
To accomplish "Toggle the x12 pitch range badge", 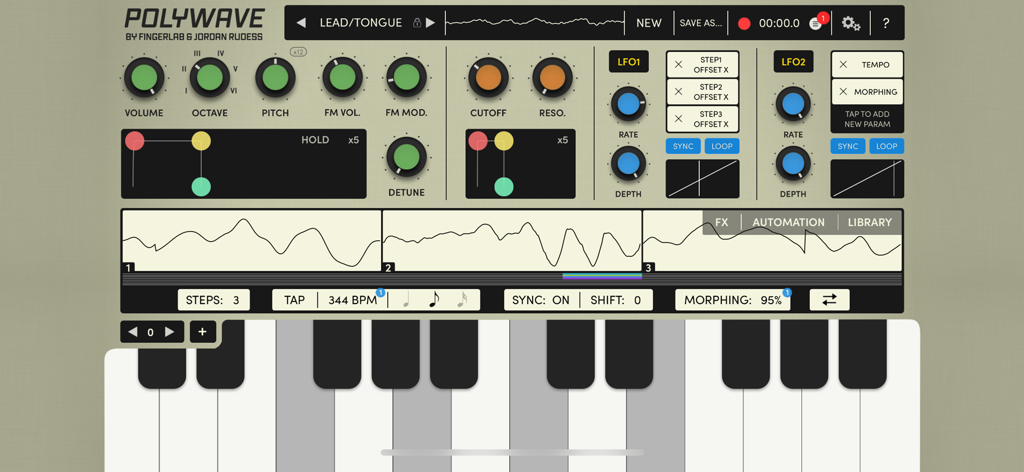I will tap(298, 52).
